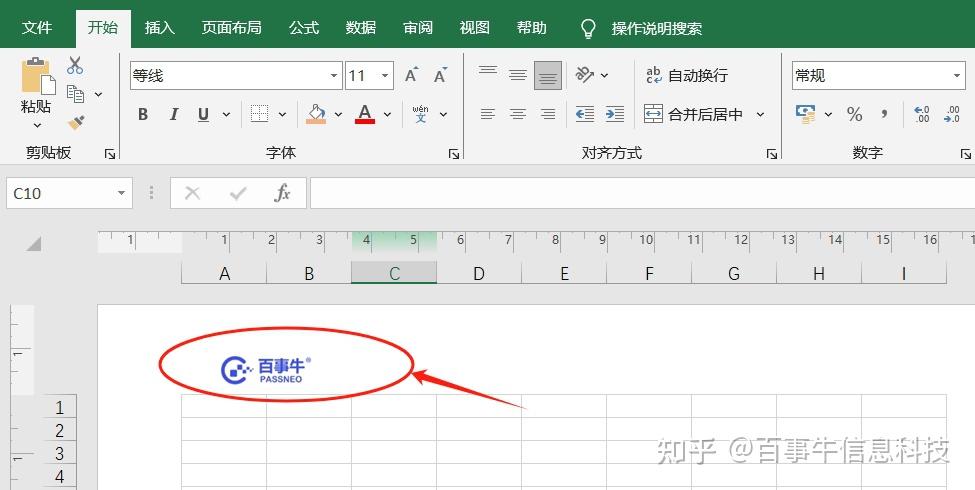Click the formula bar input

642,193
